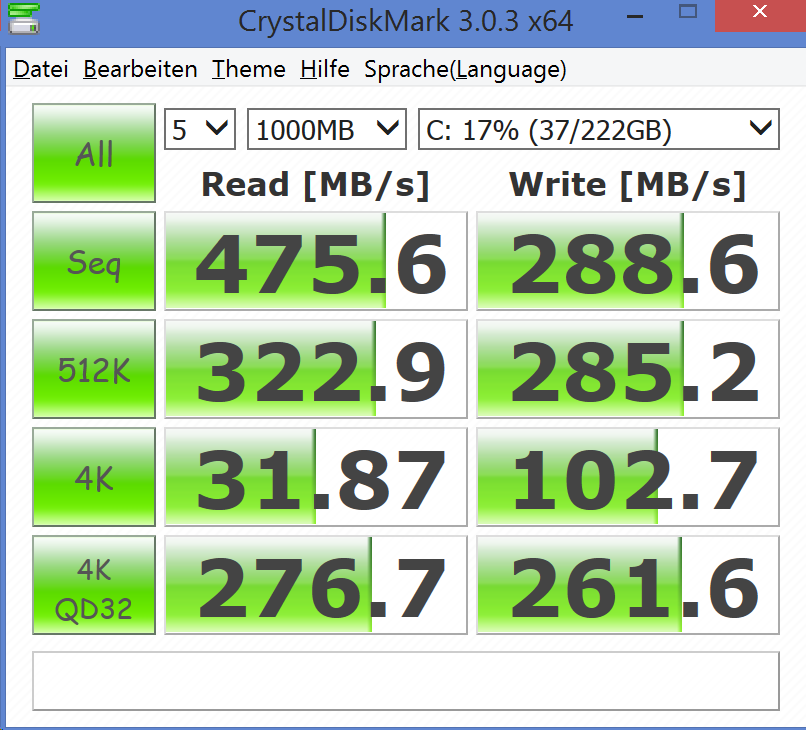Open the Datei menu
The image size is (806, 730).
click(41, 69)
